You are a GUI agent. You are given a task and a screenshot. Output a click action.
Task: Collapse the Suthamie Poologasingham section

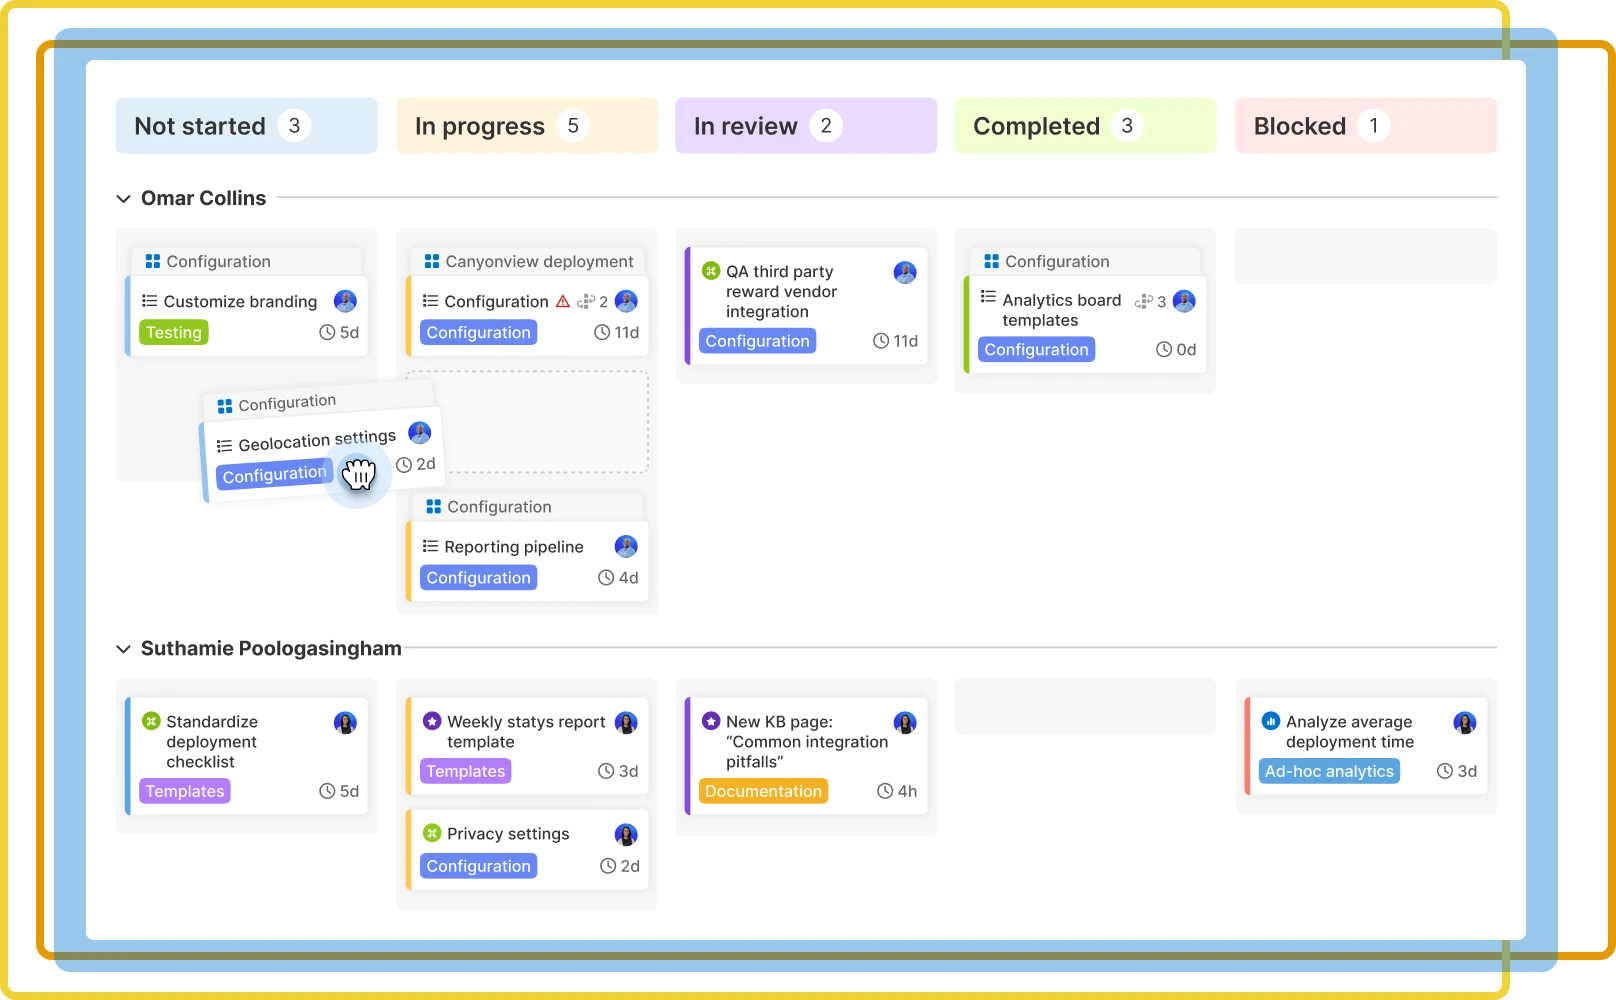point(123,648)
